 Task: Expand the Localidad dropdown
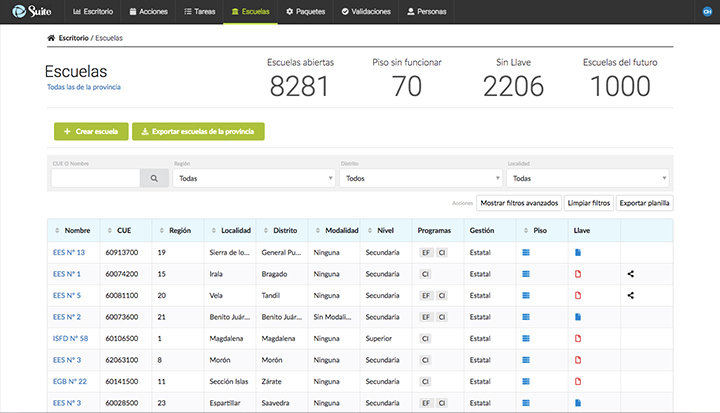coord(587,178)
